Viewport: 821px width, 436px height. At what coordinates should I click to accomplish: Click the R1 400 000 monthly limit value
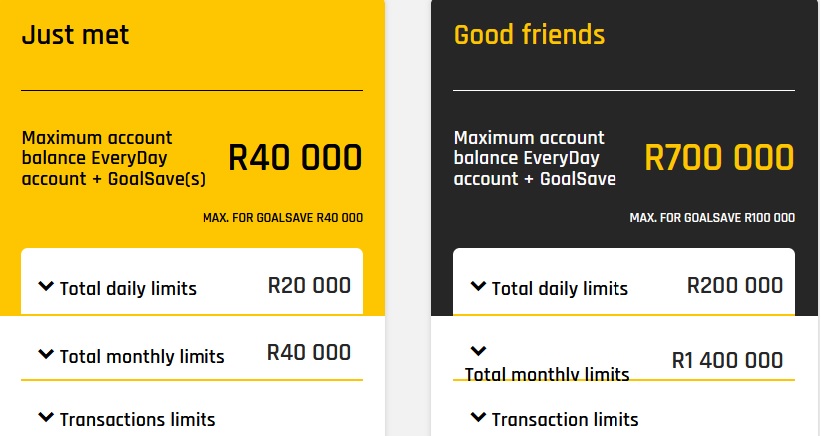pyautogui.click(x=727, y=360)
